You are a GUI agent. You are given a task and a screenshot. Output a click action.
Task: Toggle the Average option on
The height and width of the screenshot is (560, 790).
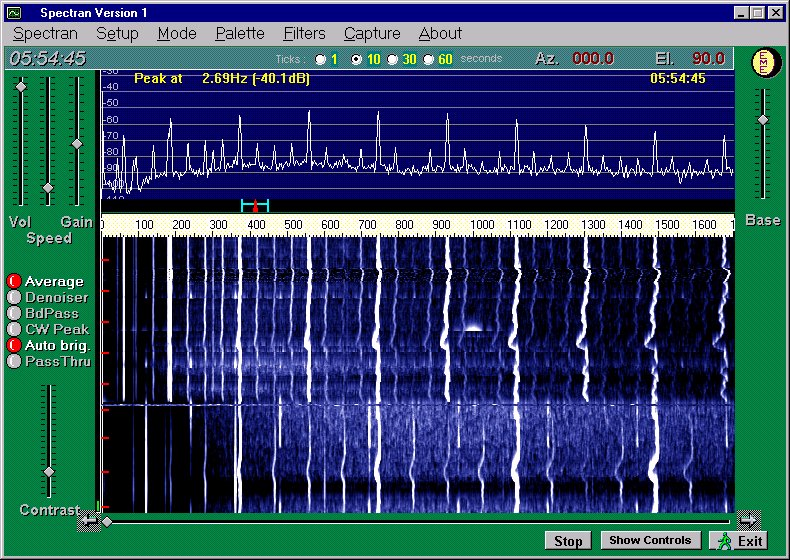point(14,282)
